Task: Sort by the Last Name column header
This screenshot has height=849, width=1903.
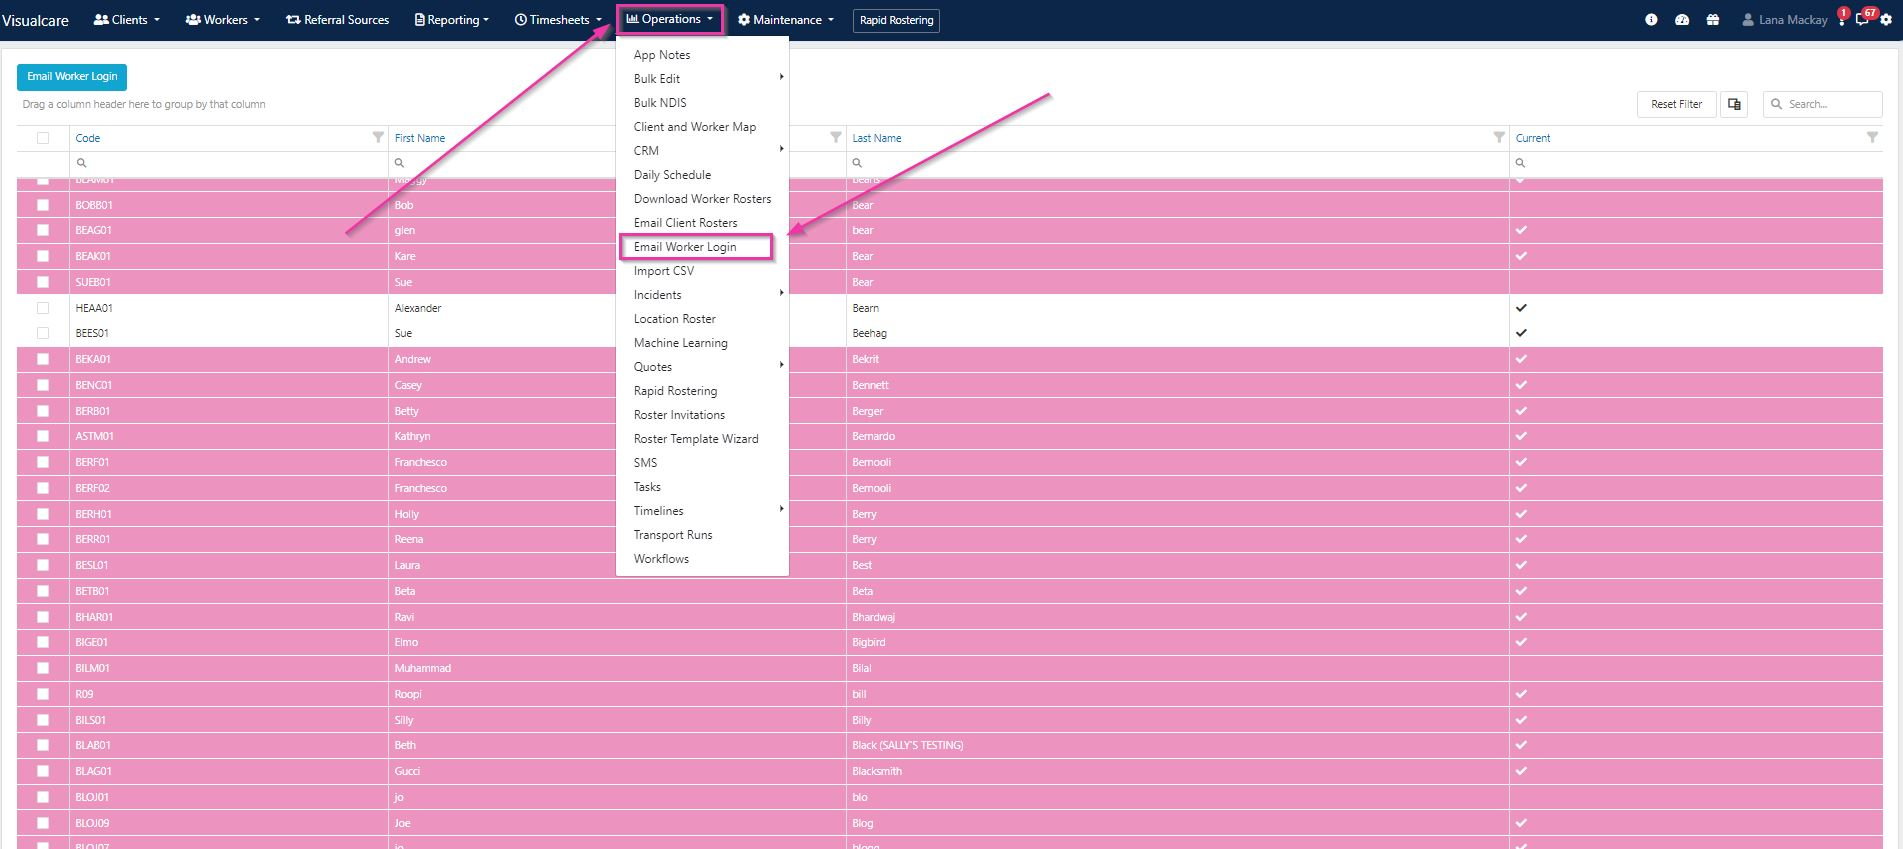Action: tap(877, 138)
